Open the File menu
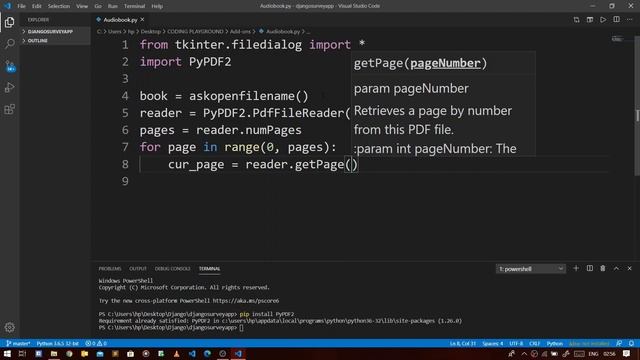 tap(21, 6)
